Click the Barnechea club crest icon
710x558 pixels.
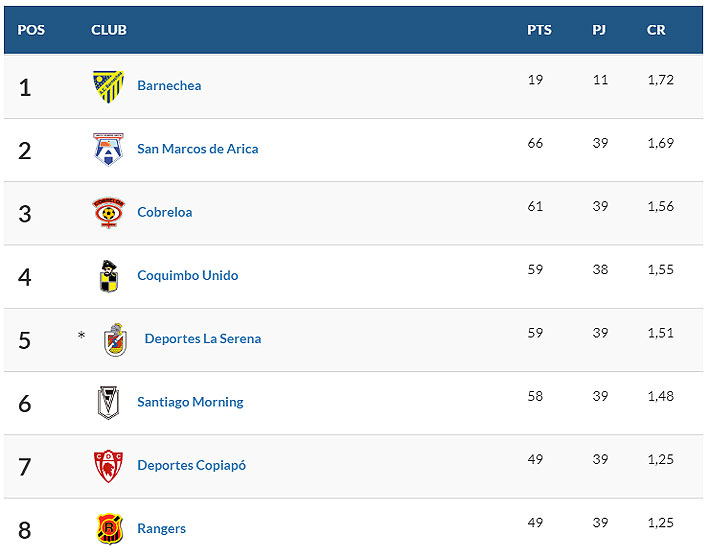tap(108, 86)
